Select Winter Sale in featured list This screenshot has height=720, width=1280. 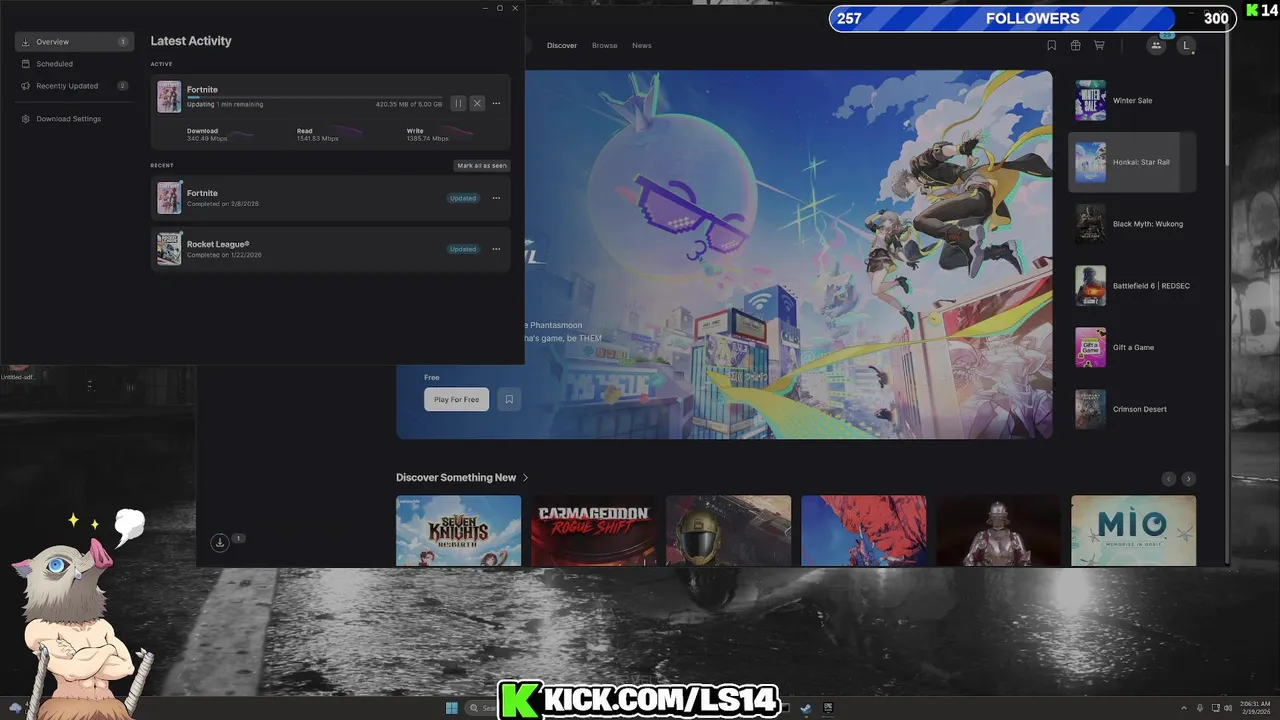(x=1132, y=100)
